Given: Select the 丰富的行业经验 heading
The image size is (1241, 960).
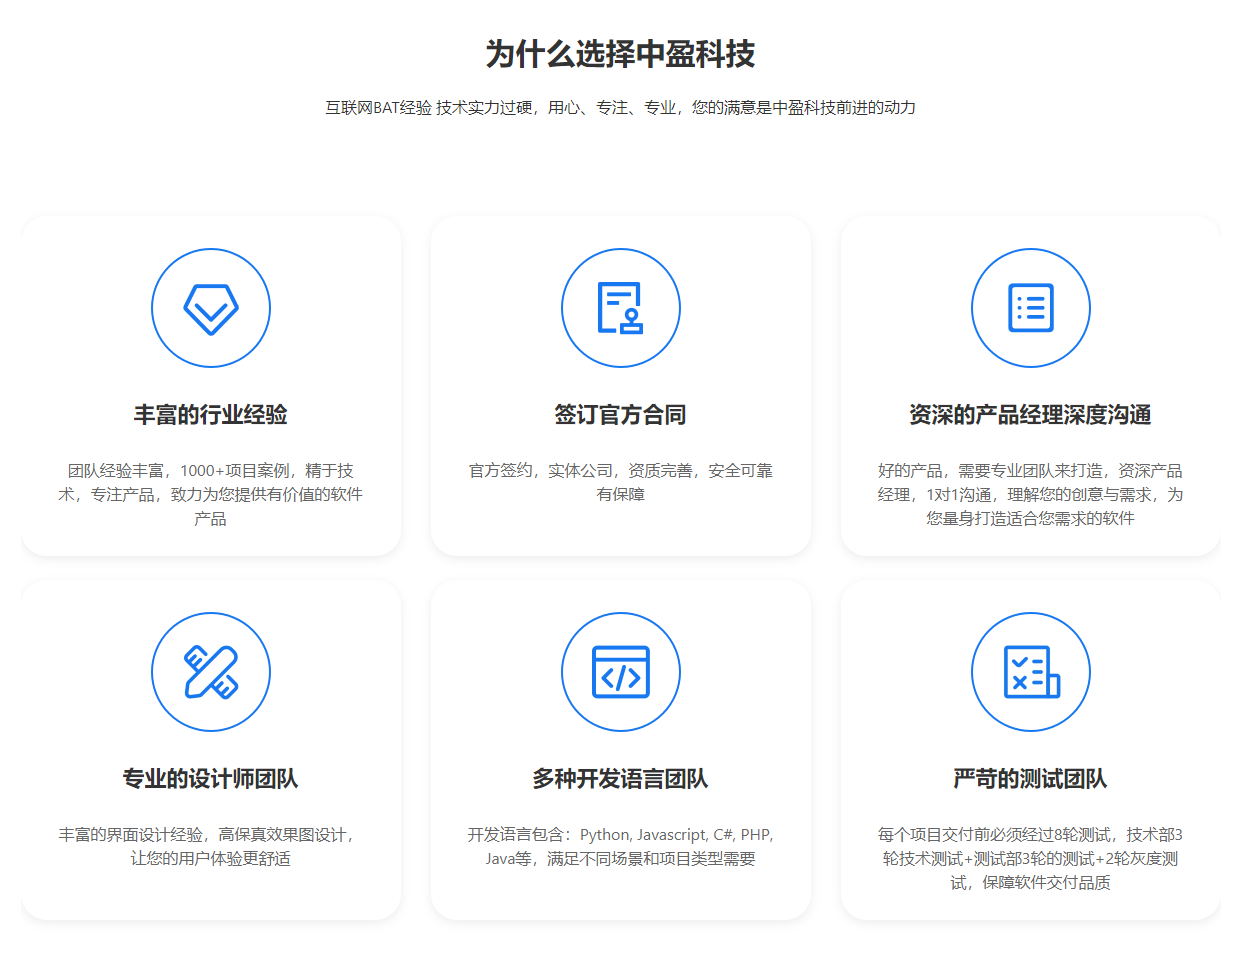Looking at the screenshot, I should point(211,415).
